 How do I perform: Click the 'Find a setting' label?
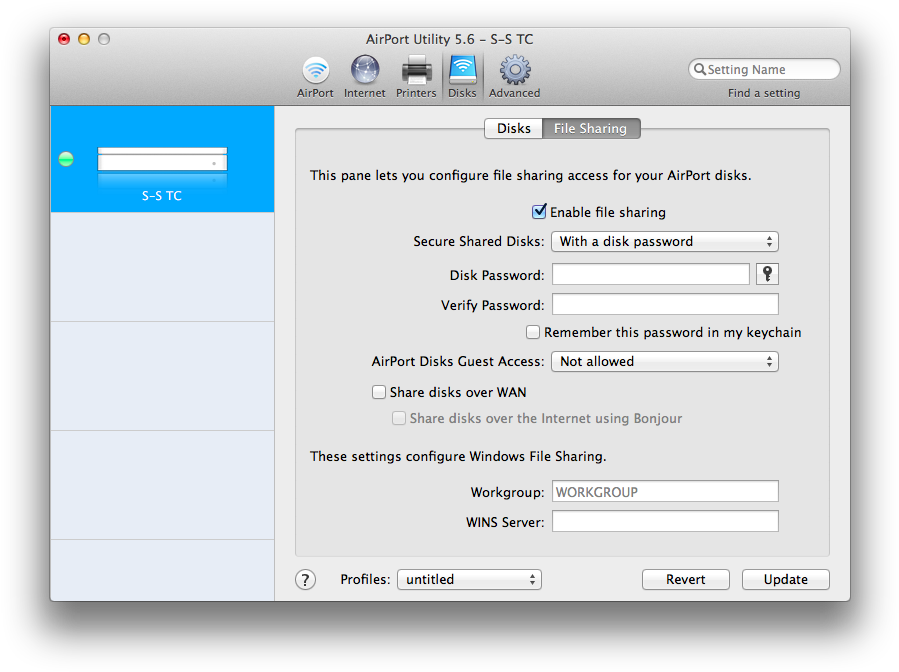[764, 93]
